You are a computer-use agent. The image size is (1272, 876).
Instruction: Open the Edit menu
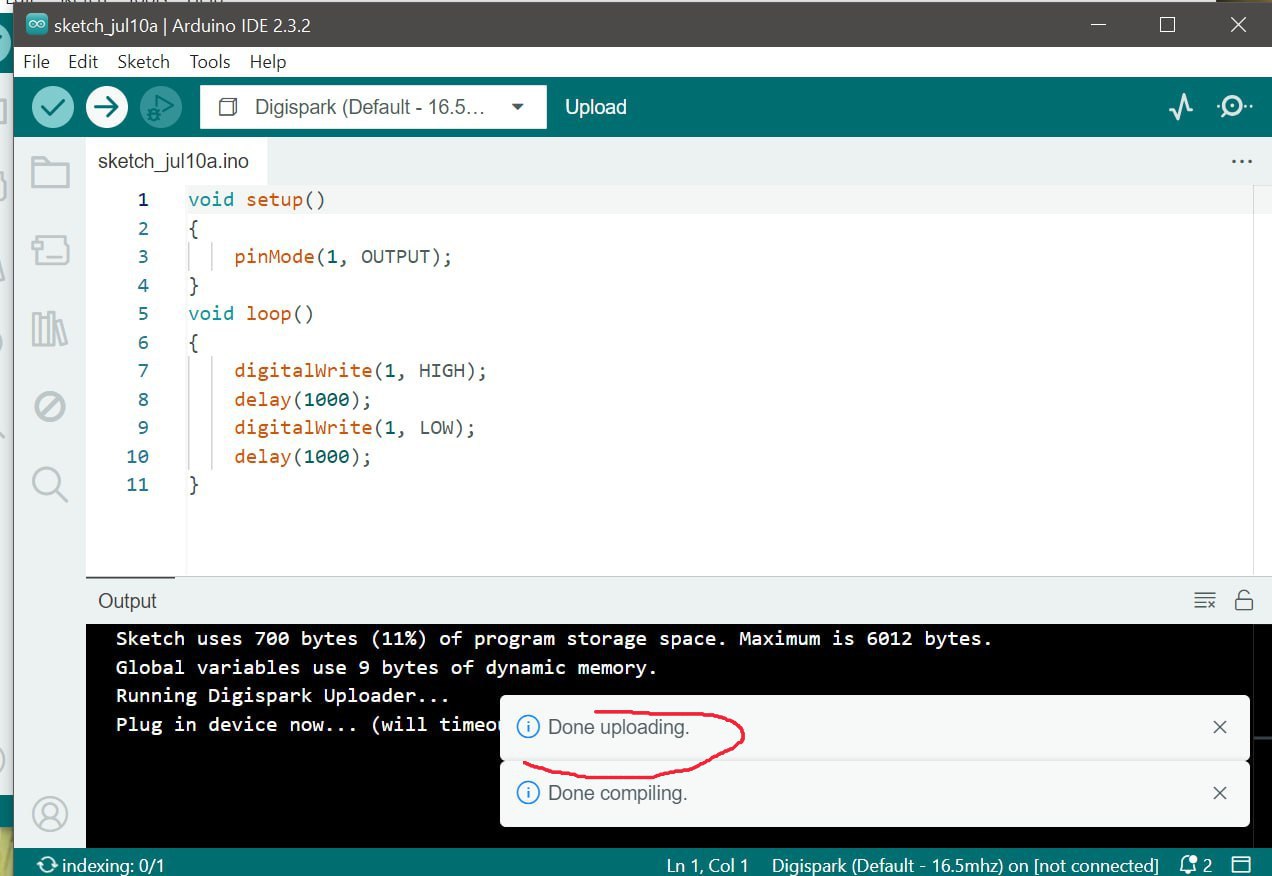pyautogui.click(x=83, y=62)
